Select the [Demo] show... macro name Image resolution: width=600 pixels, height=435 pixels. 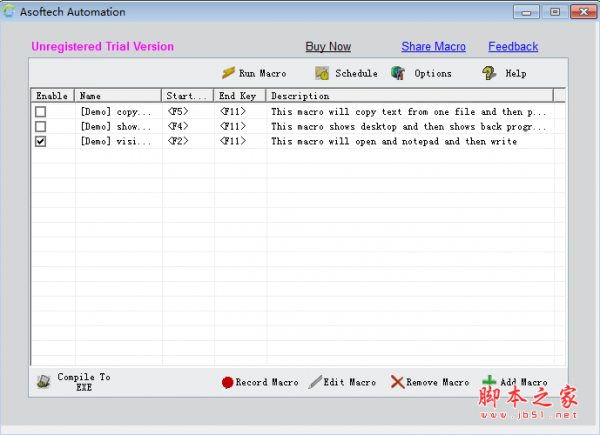(116, 127)
